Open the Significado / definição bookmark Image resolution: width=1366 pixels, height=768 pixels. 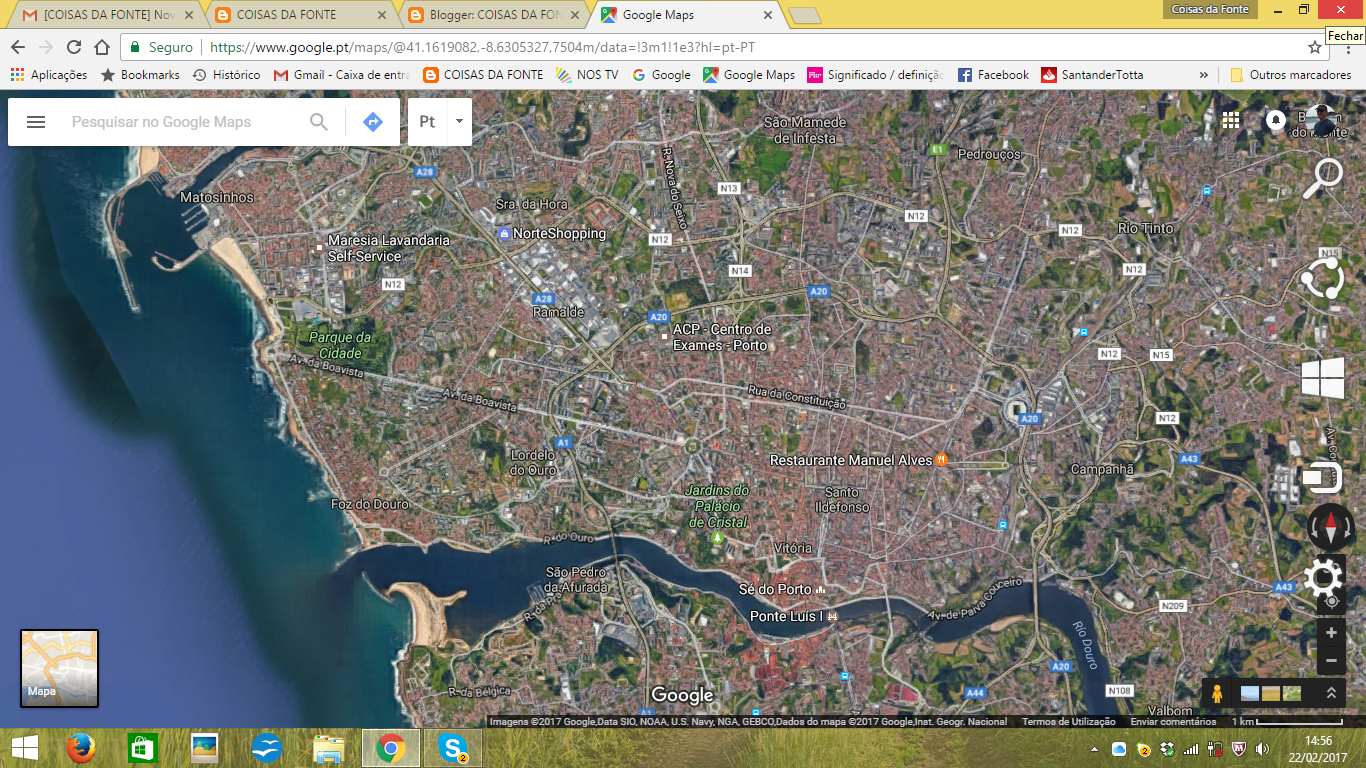pyautogui.click(x=876, y=75)
